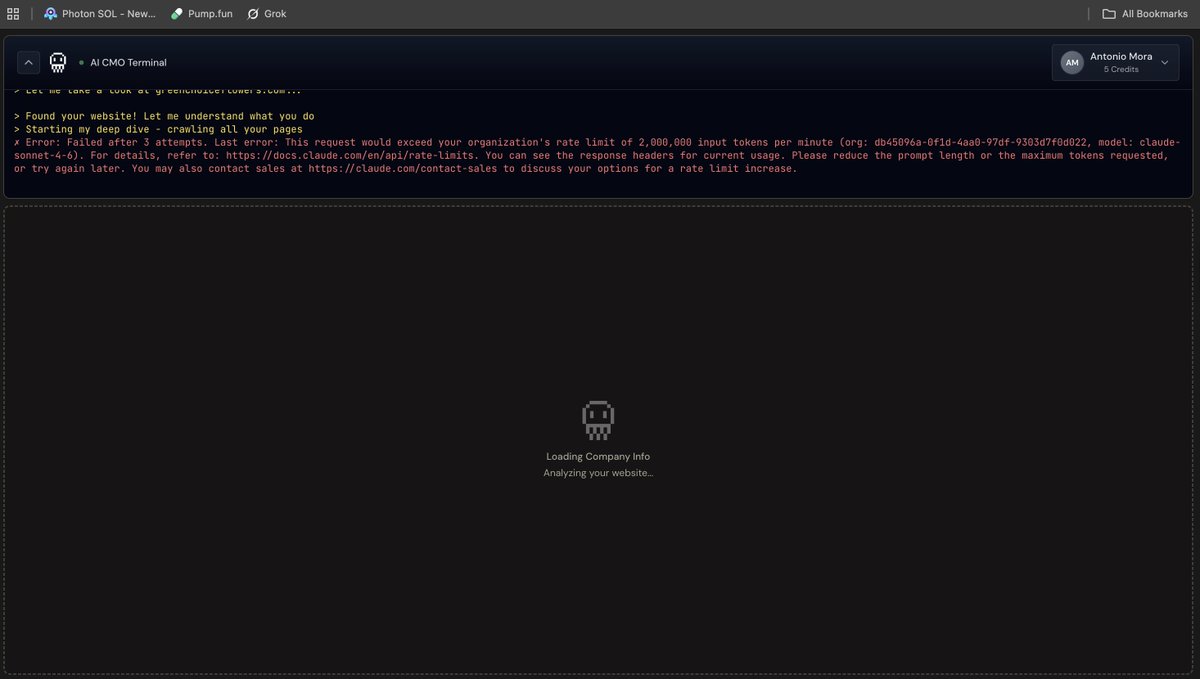This screenshot has width=1200, height=679.
Task: Click the Photon SOL bookmark favicon
Action: pos(50,14)
